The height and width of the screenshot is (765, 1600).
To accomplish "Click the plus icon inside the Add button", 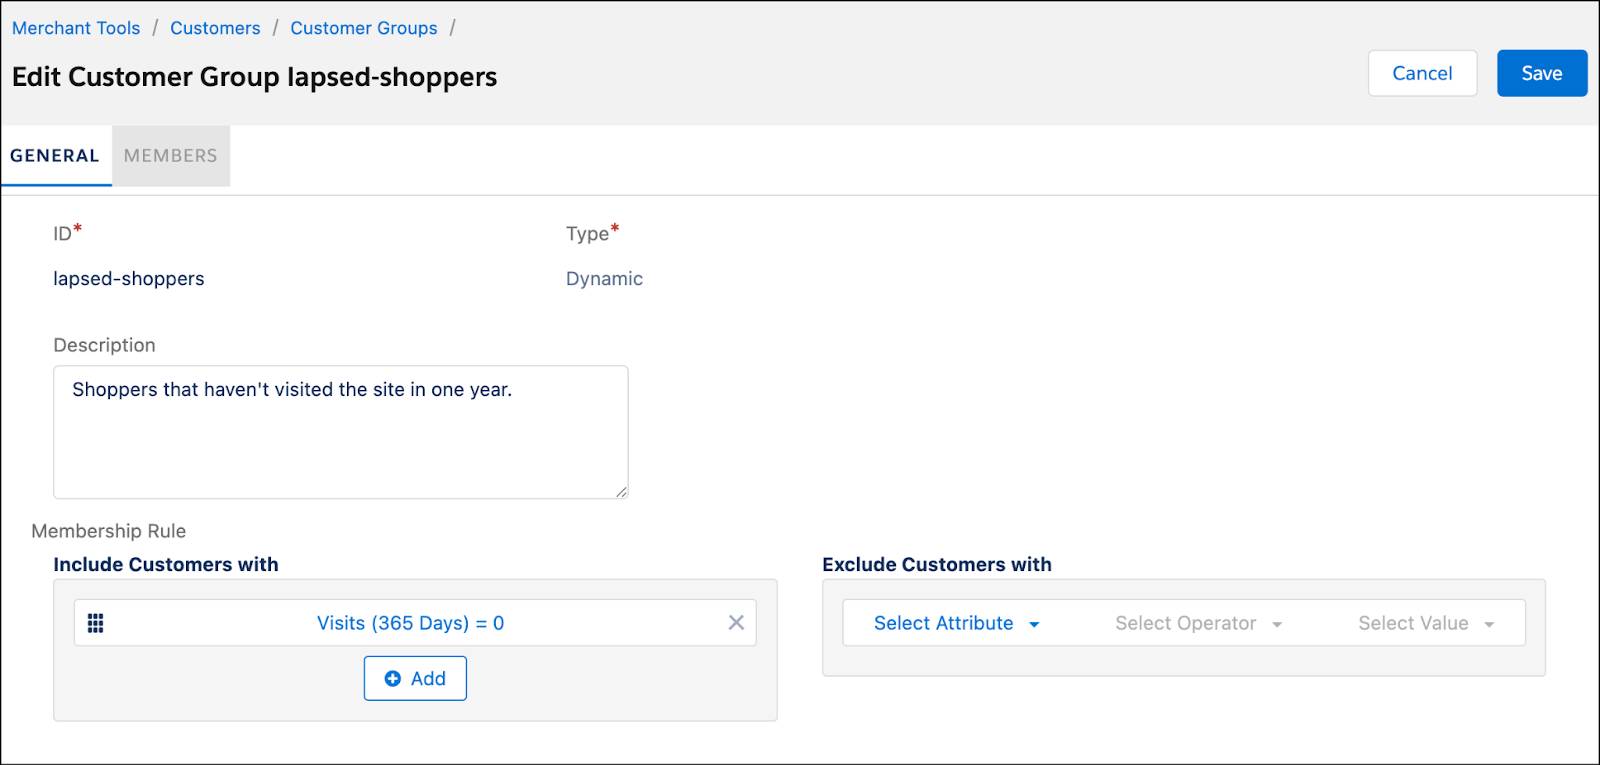I will coord(392,678).
